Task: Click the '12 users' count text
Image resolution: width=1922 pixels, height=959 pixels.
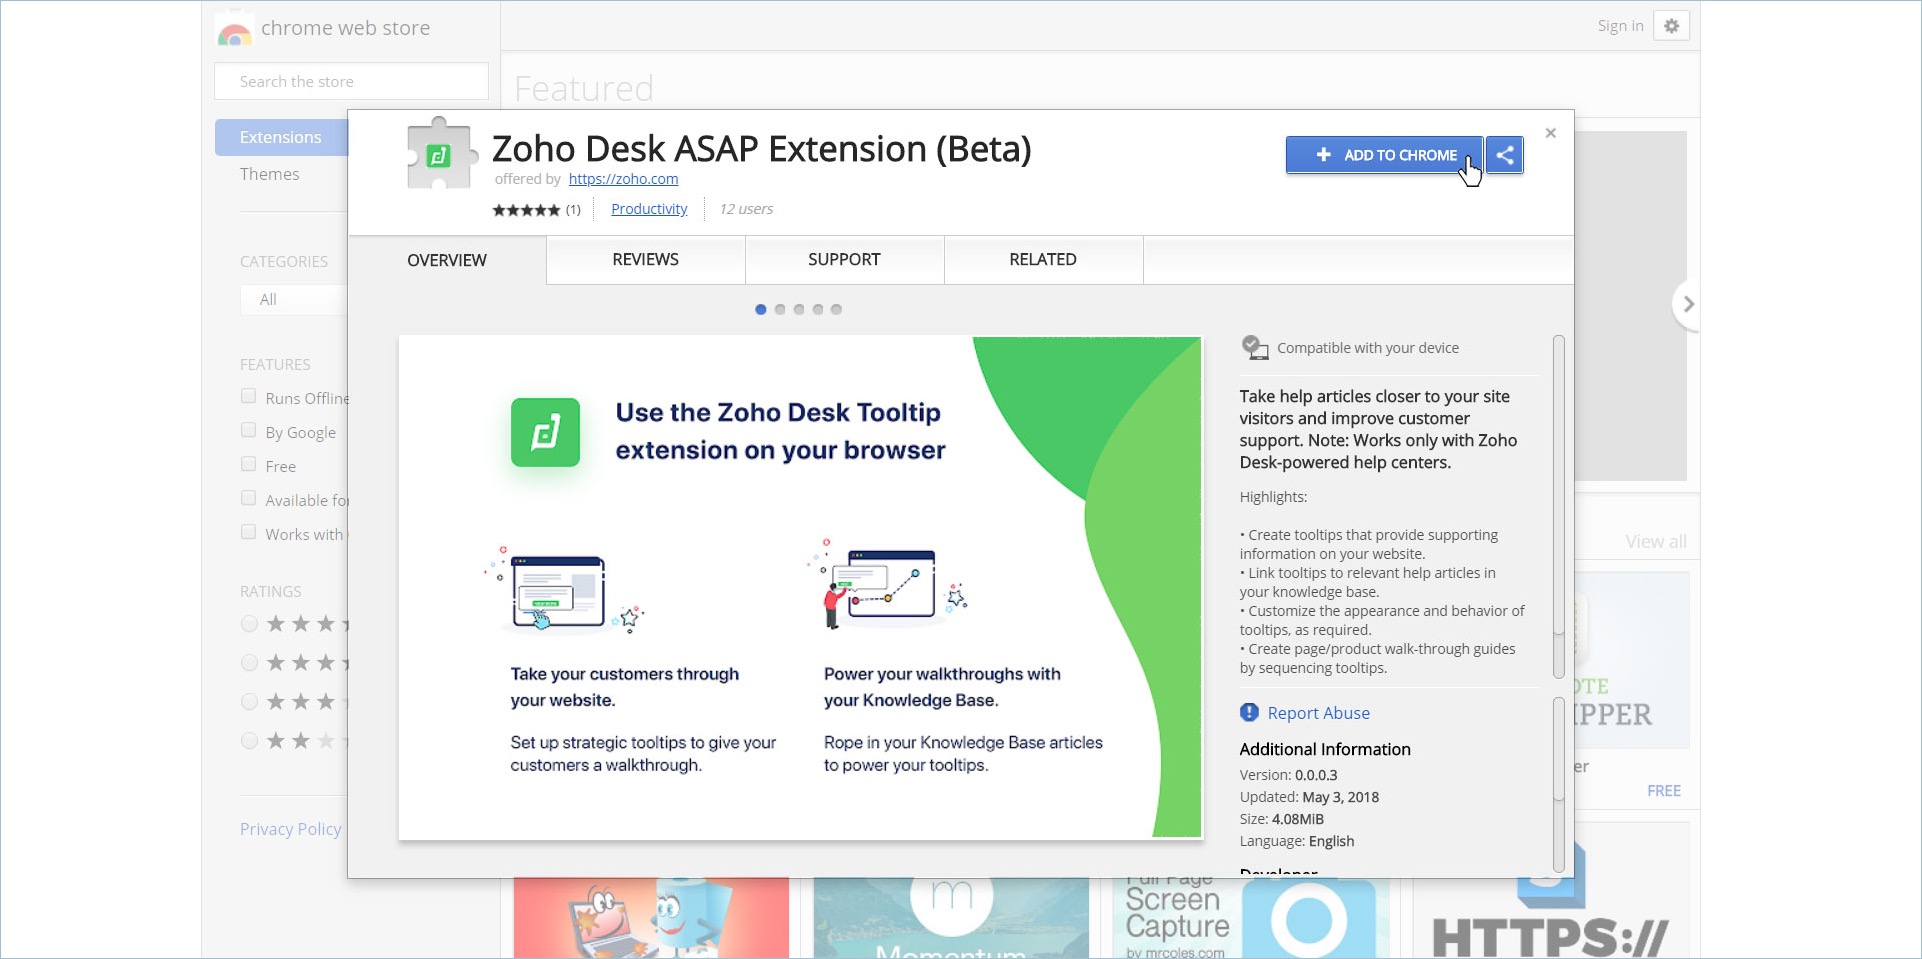Action: 746,209
